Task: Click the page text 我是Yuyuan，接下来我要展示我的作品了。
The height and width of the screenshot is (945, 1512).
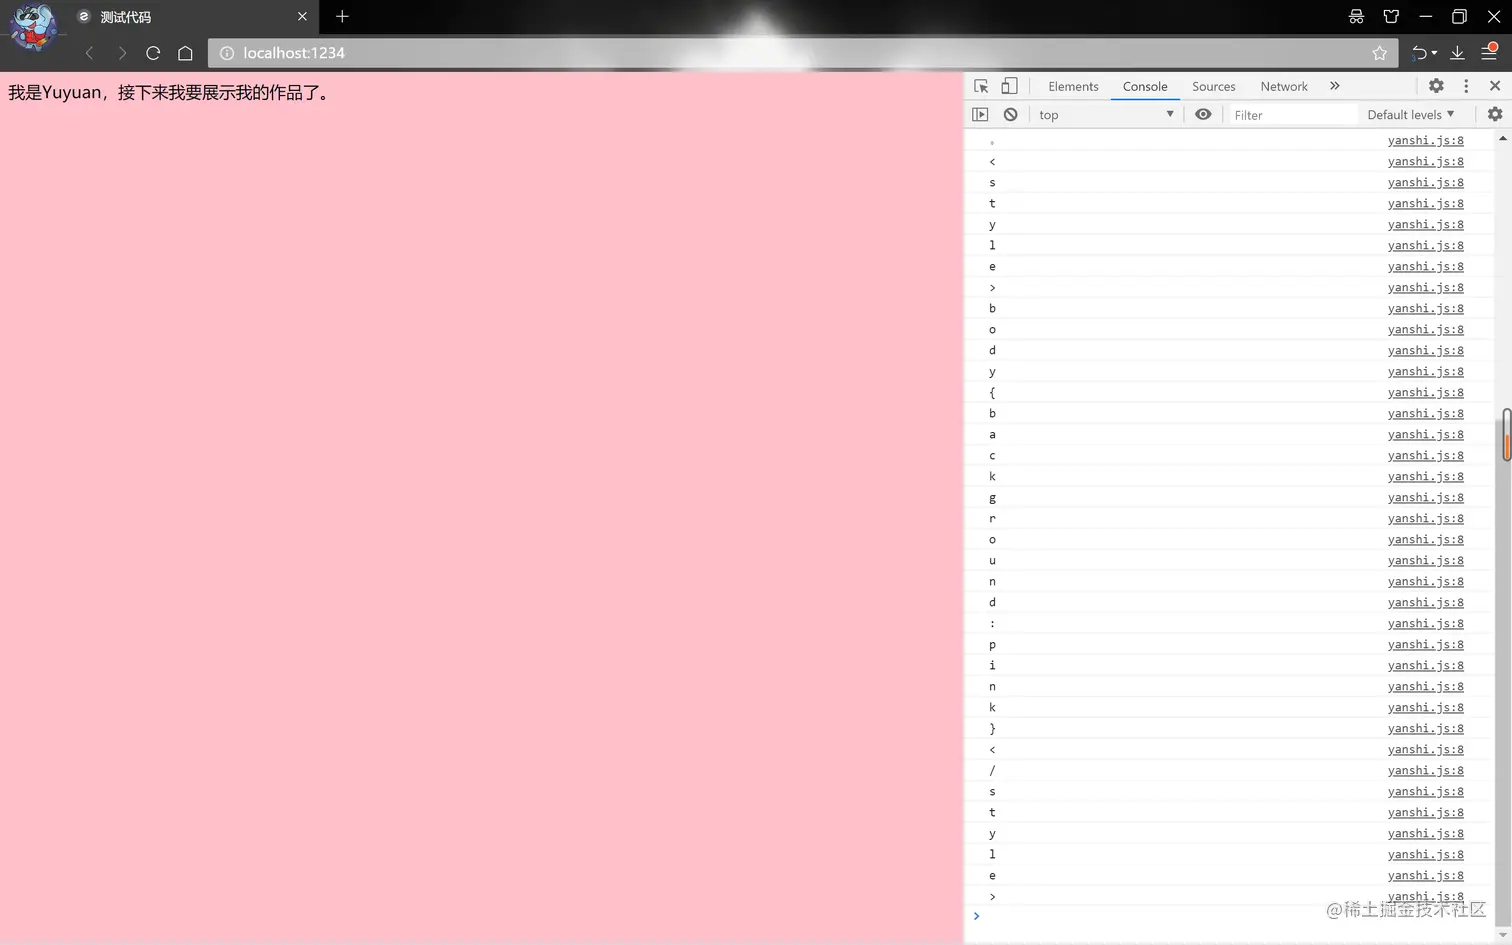Action: (170, 93)
